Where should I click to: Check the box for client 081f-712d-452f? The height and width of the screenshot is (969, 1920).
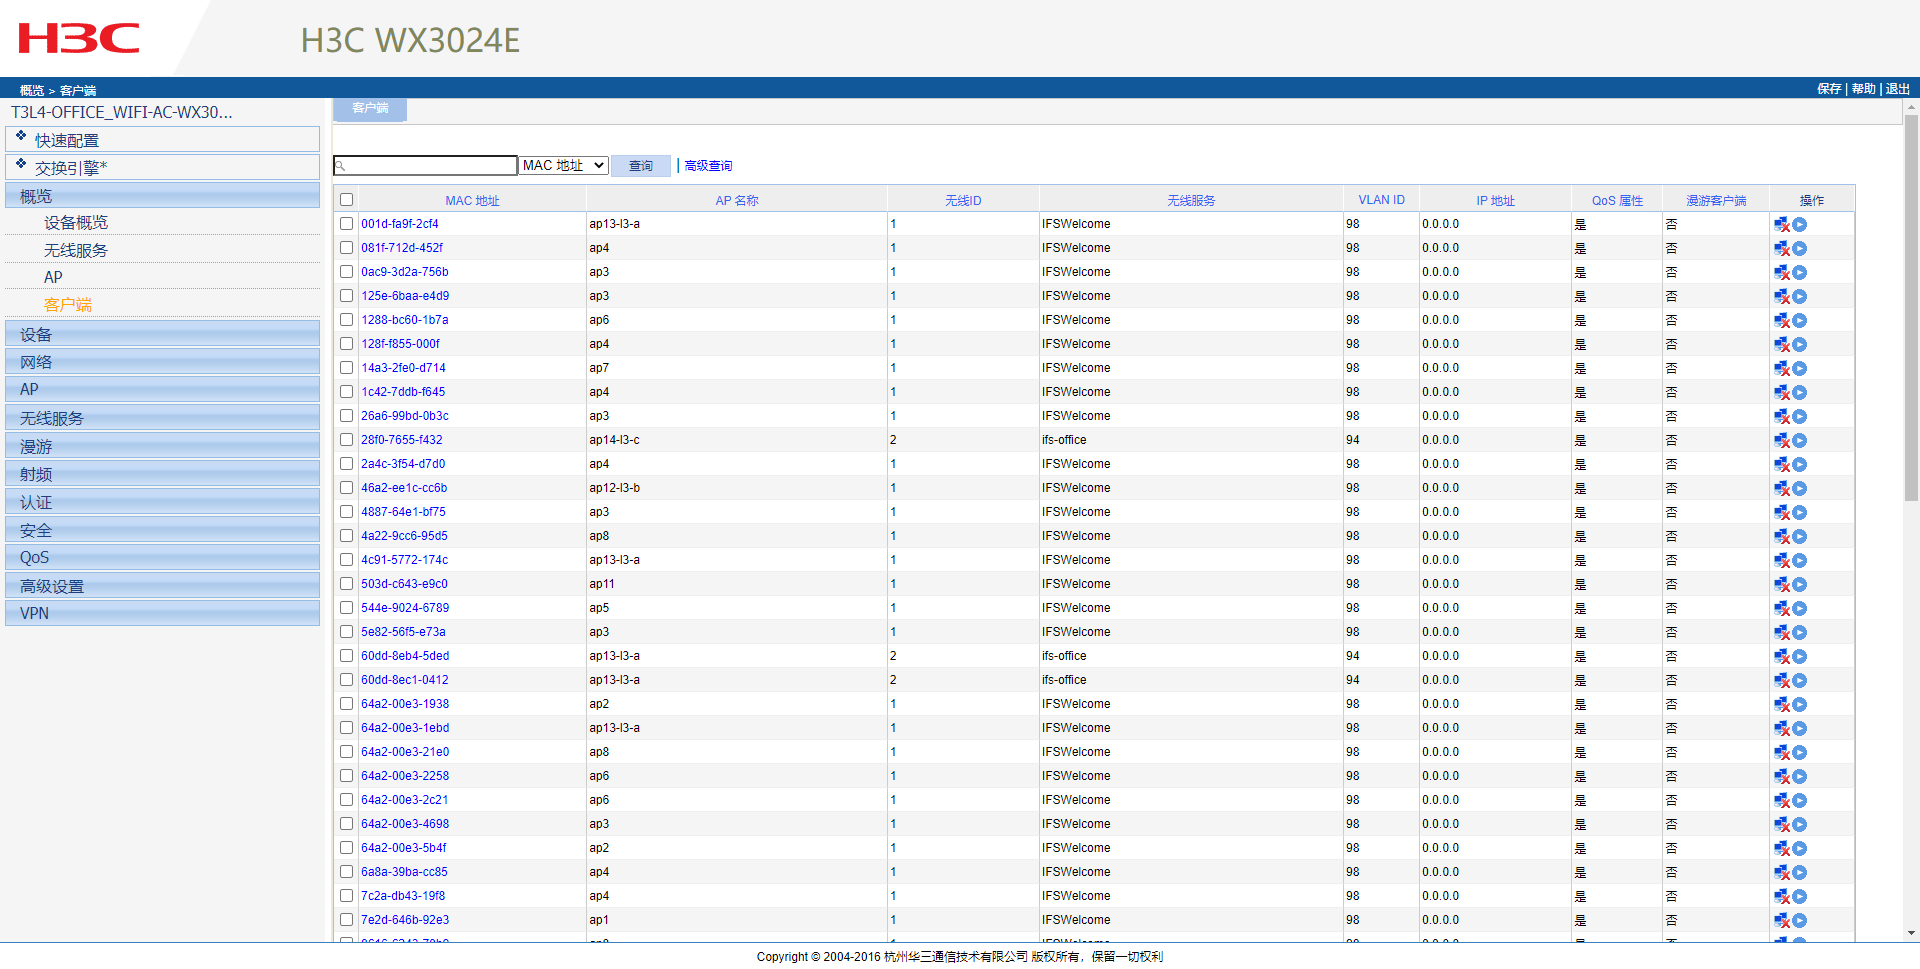[346, 248]
